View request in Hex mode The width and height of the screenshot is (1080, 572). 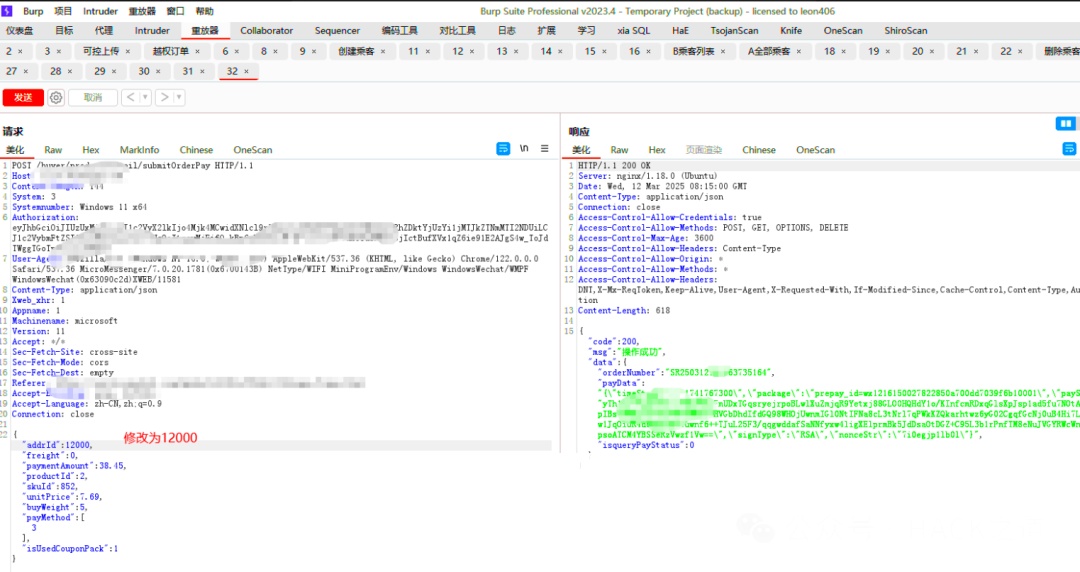[x=91, y=150]
